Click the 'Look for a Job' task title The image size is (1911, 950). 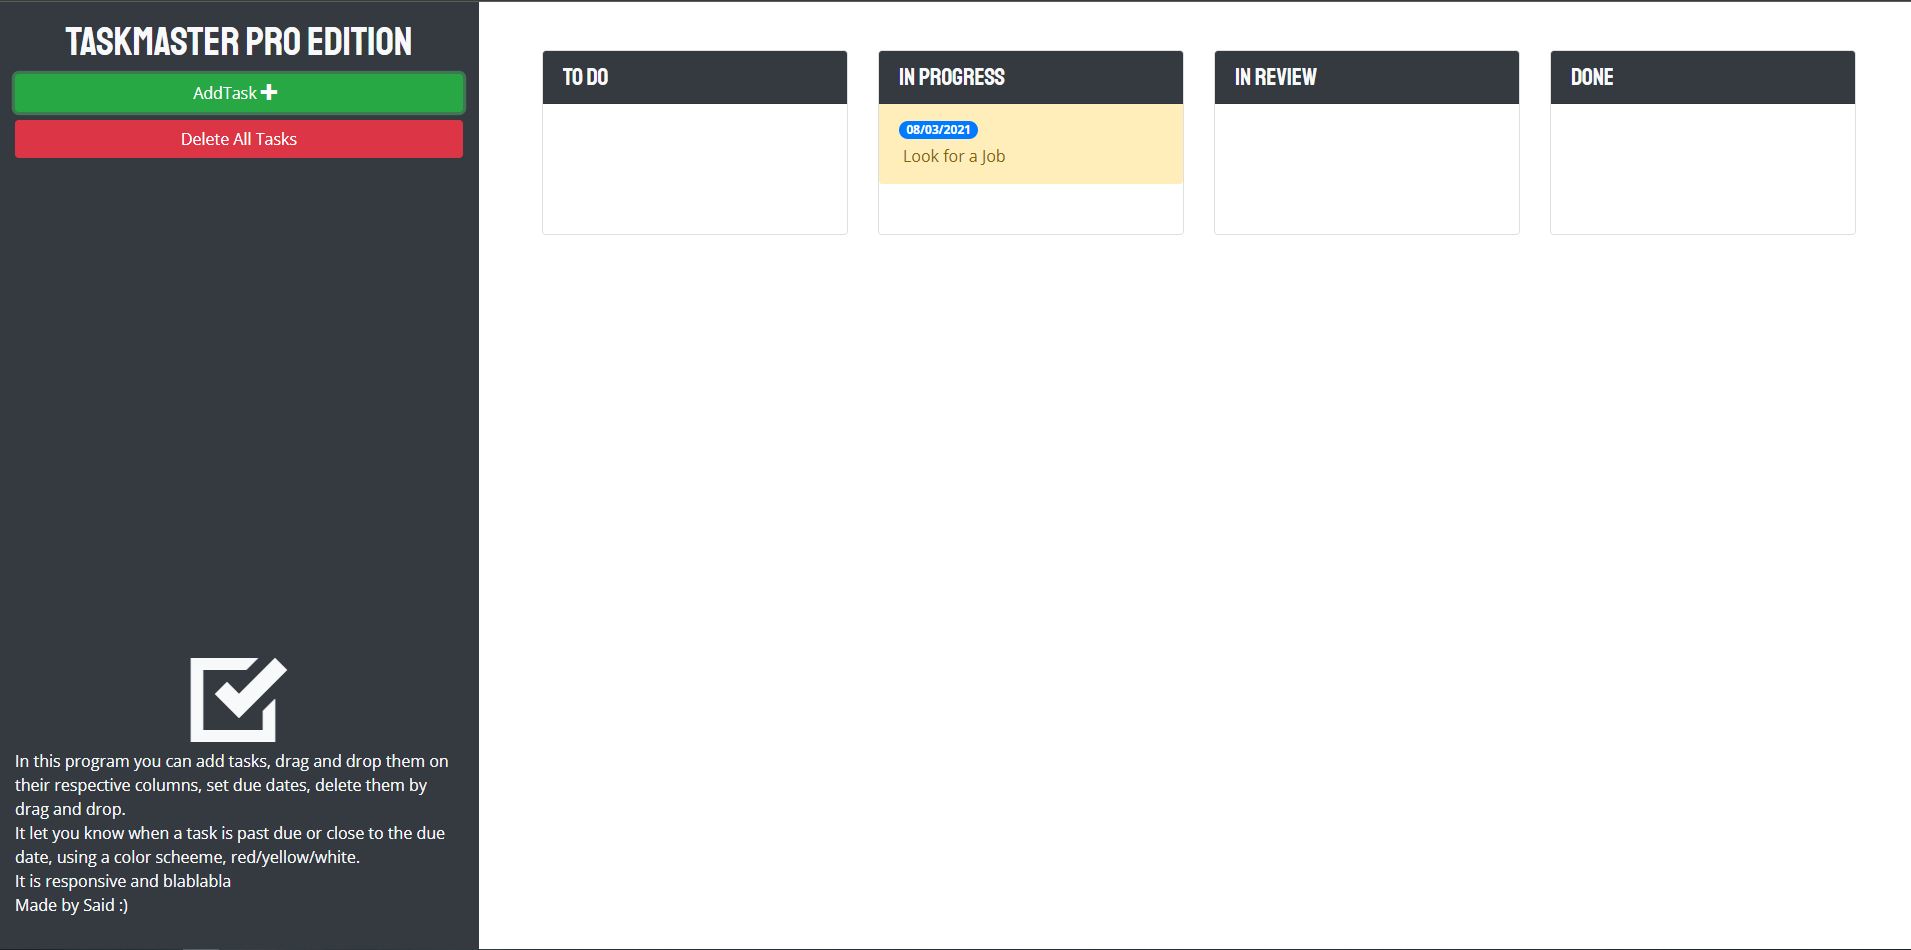click(954, 156)
